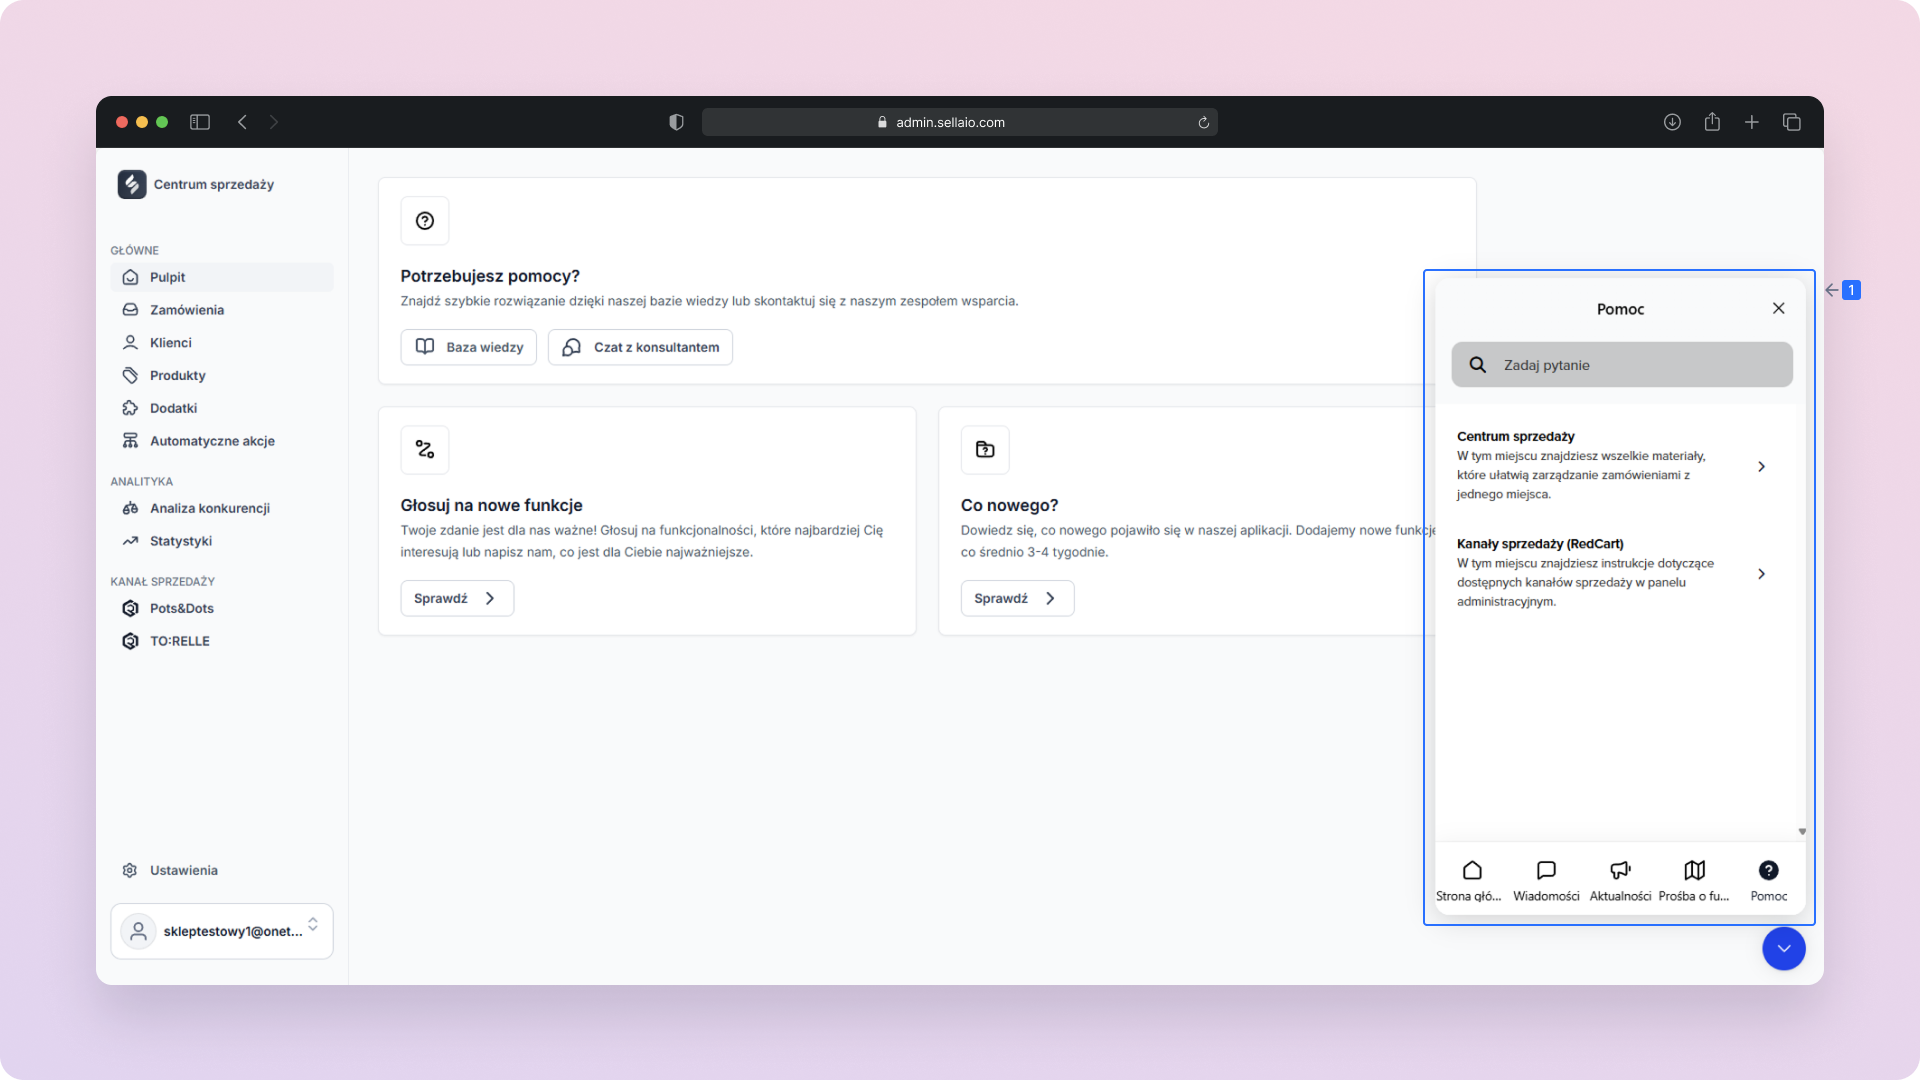Screen dimensions: 1920x1080
Task: Click the search magnifier icon in Pomoc
Action: 1477,365
